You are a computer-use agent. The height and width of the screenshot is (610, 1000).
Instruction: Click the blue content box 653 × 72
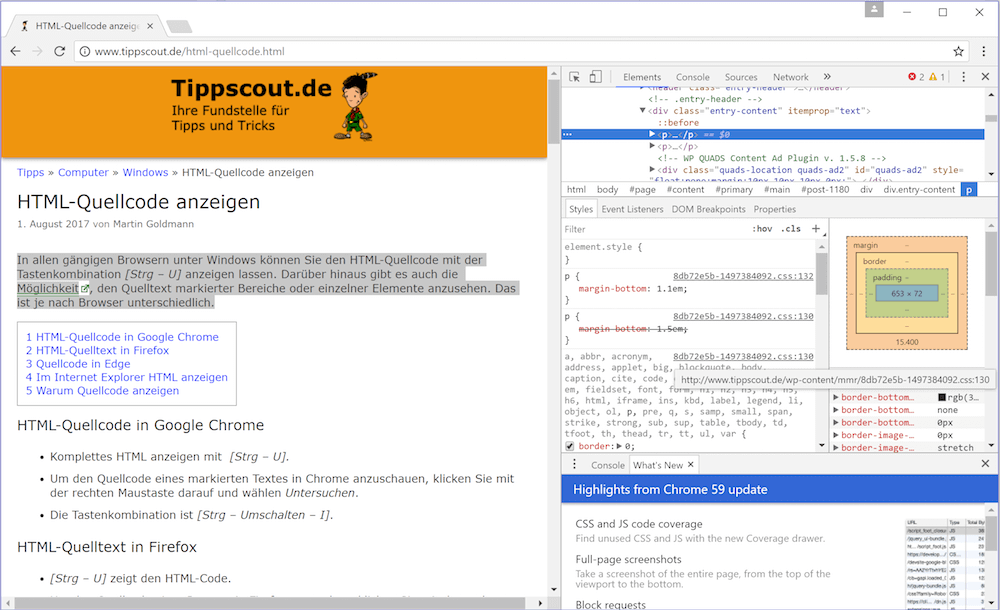click(x=907, y=294)
